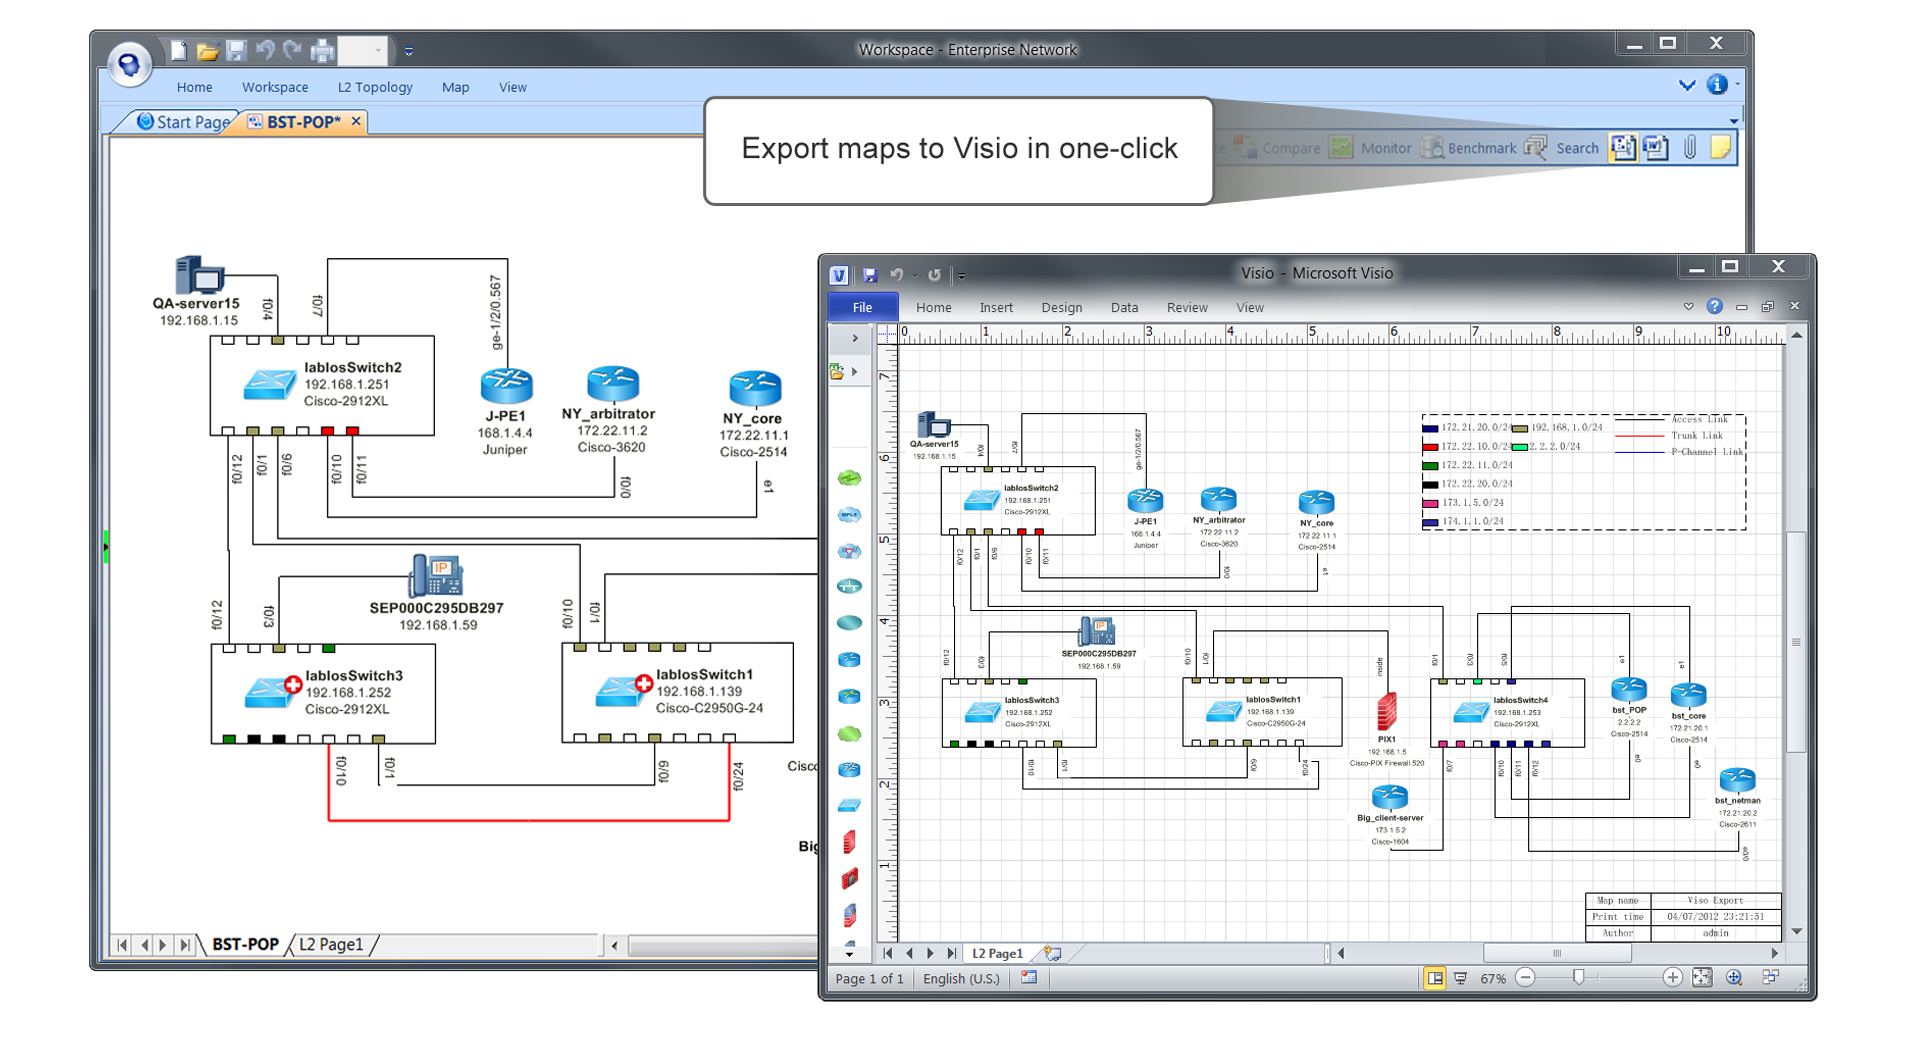
Task: Select bst_netman router in Visio drawing
Action: pyautogui.click(x=1737, y=780)
